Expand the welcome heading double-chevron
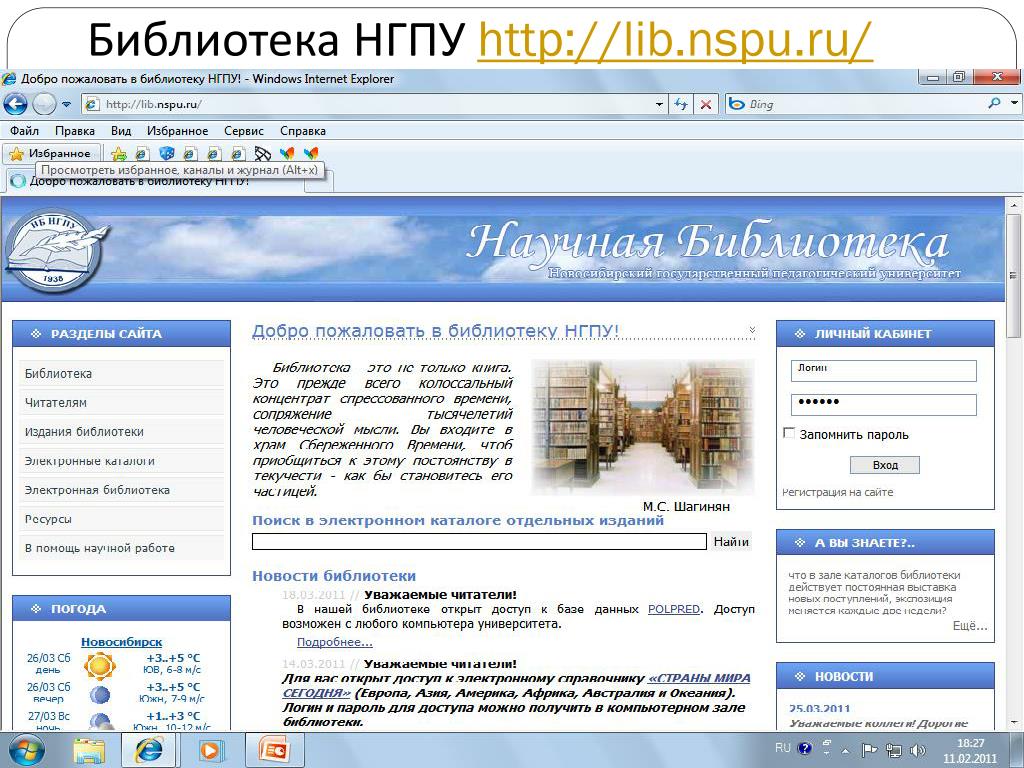Screen dimensions: 1024x768 tap(752, 330)
